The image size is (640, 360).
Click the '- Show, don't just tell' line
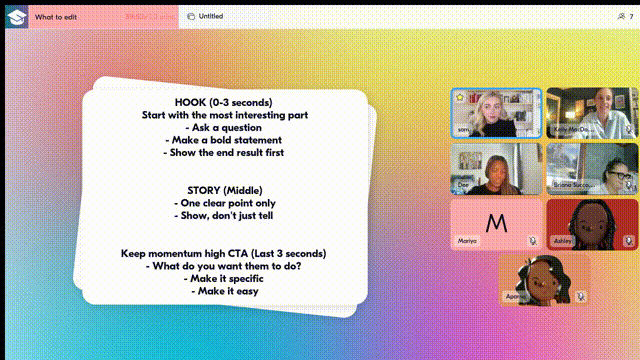point(224,216)
